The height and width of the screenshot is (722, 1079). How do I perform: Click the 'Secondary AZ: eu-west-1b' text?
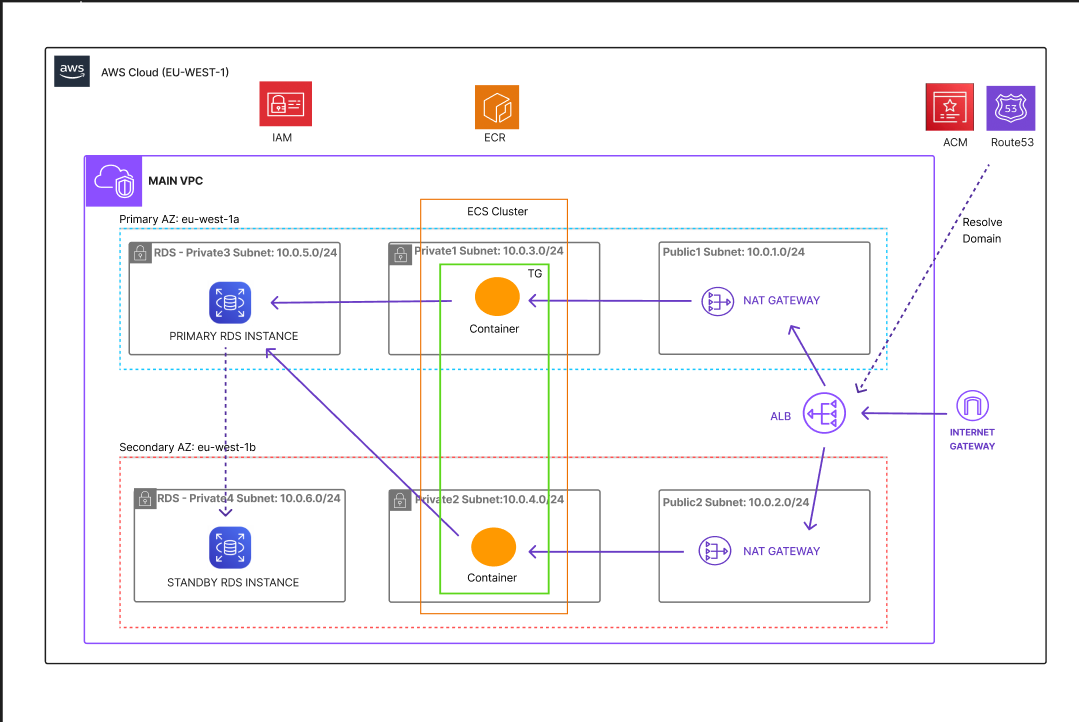pyautogui.click(x=187, y=447)
